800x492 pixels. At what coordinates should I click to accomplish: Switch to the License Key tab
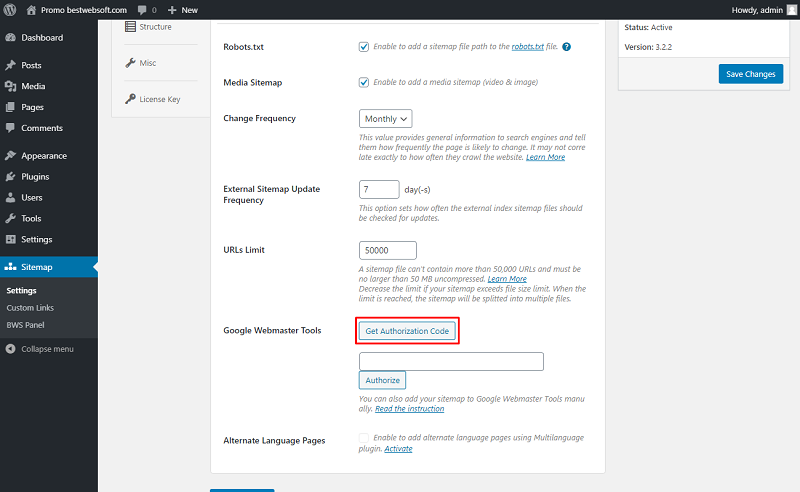[x=160, y=99]
